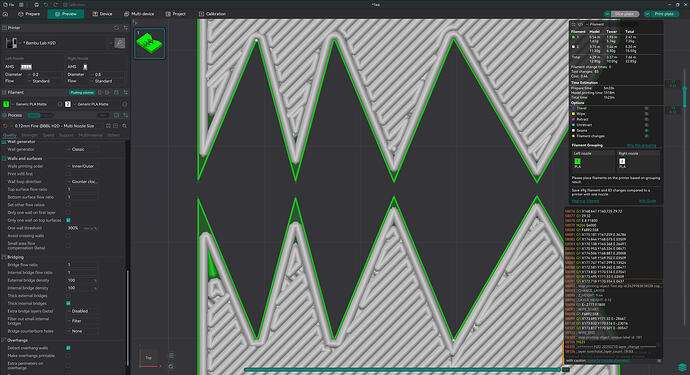Toggle Seams visibility in Options list
This screenshot has width=690, height=375.
[x=646, y=130]
